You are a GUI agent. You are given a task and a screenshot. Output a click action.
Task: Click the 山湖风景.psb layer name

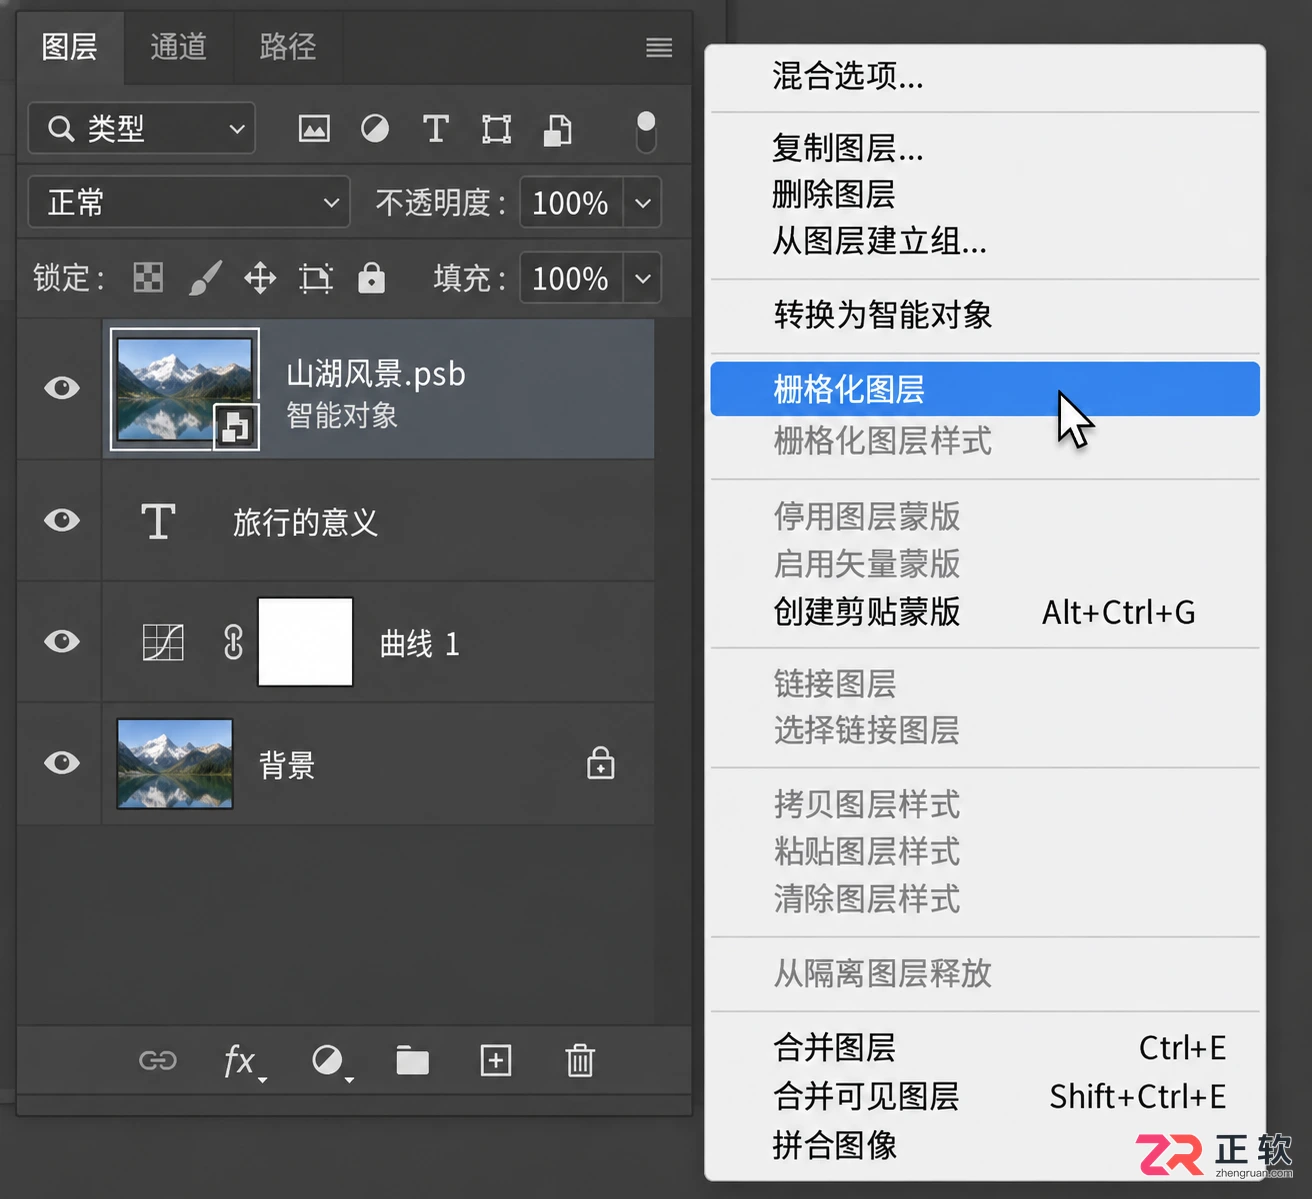point(376,374)
